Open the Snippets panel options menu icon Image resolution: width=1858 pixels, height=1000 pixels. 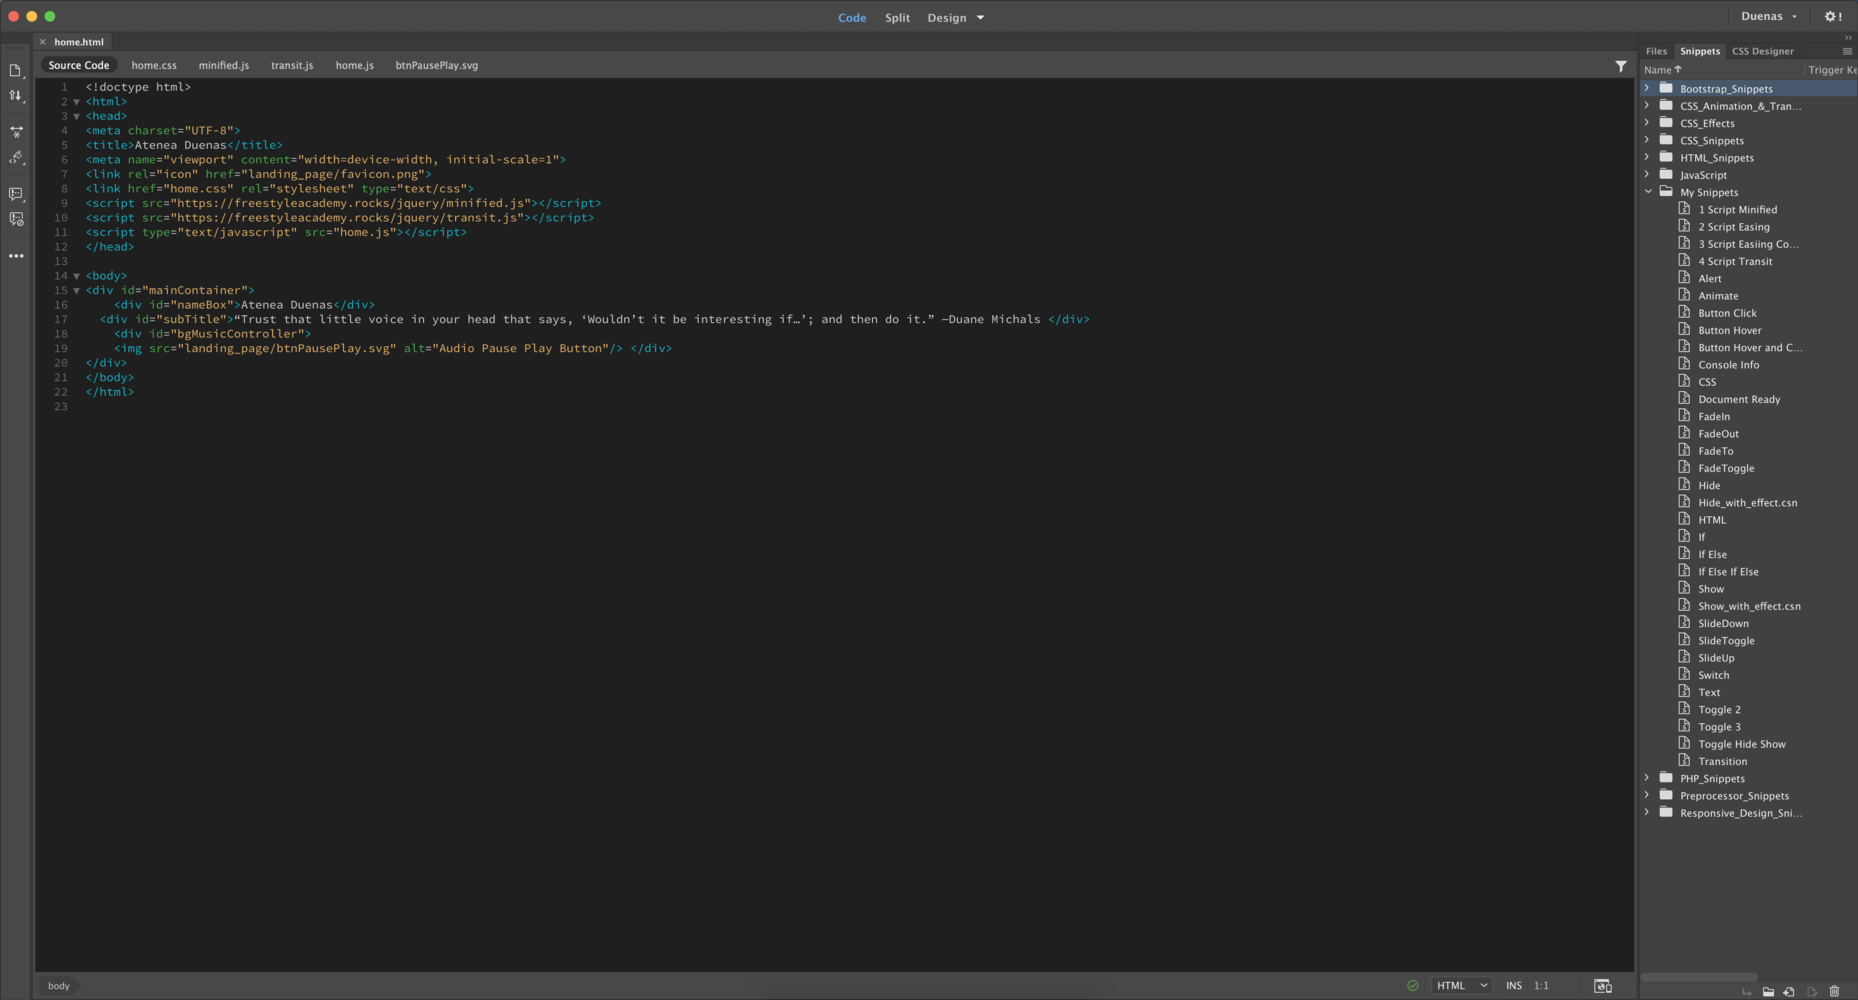1847,51
